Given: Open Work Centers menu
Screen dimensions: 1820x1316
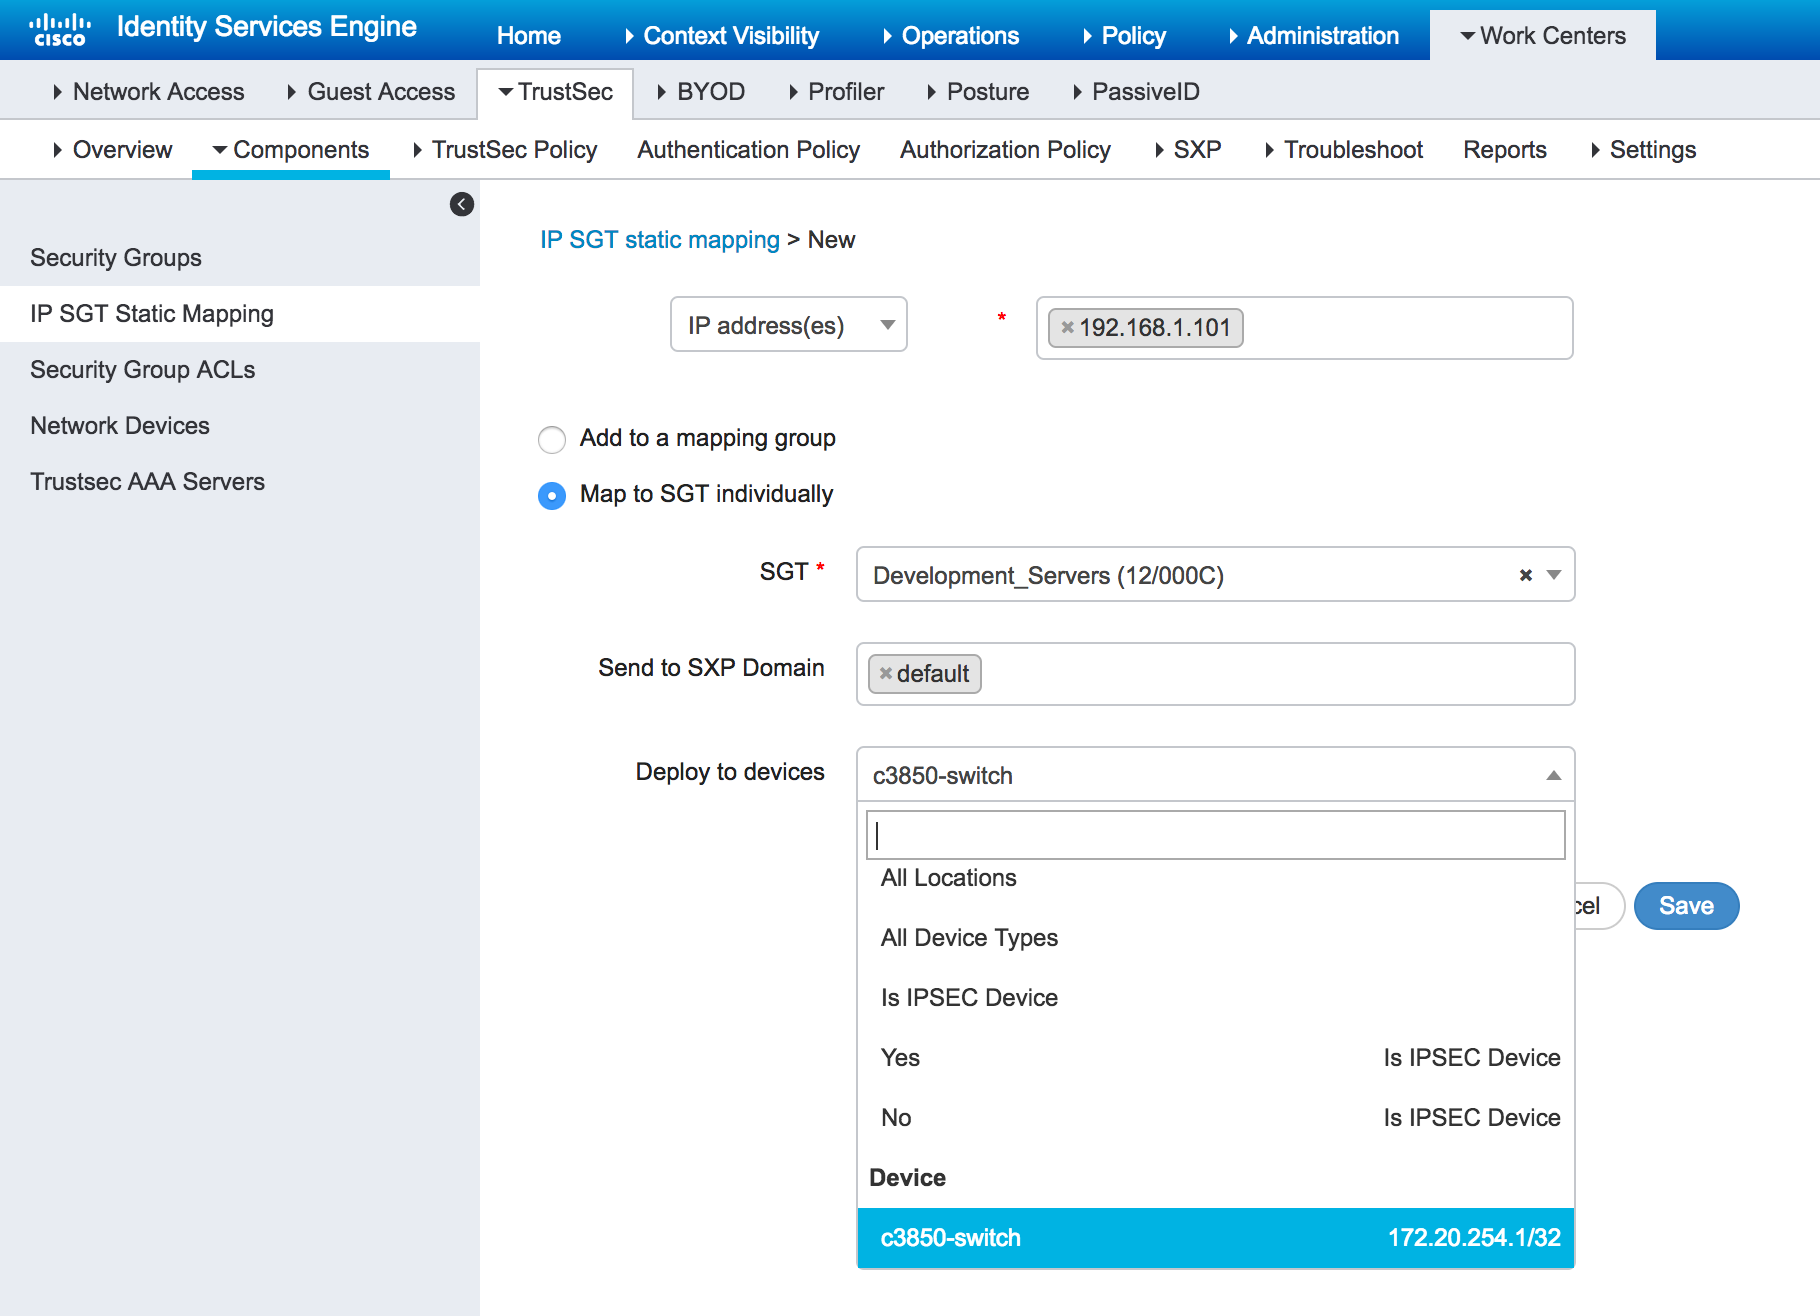Looking at the screenshot, I should (1543, 36).
